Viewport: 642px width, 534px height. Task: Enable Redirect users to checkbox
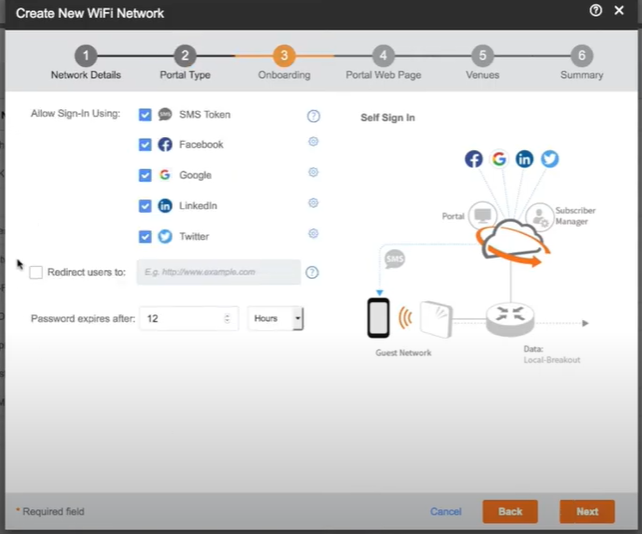tap(36, 272)
